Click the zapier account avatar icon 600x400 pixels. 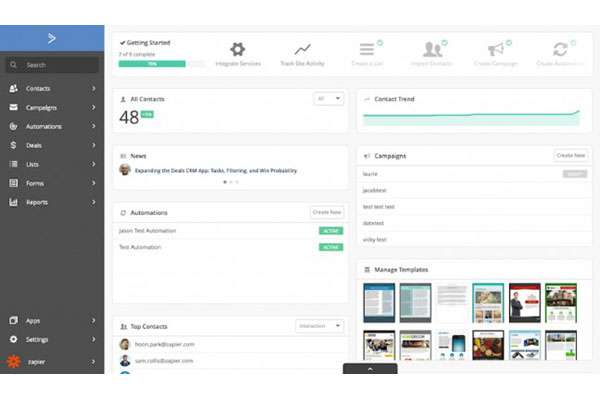coord(13,361)
